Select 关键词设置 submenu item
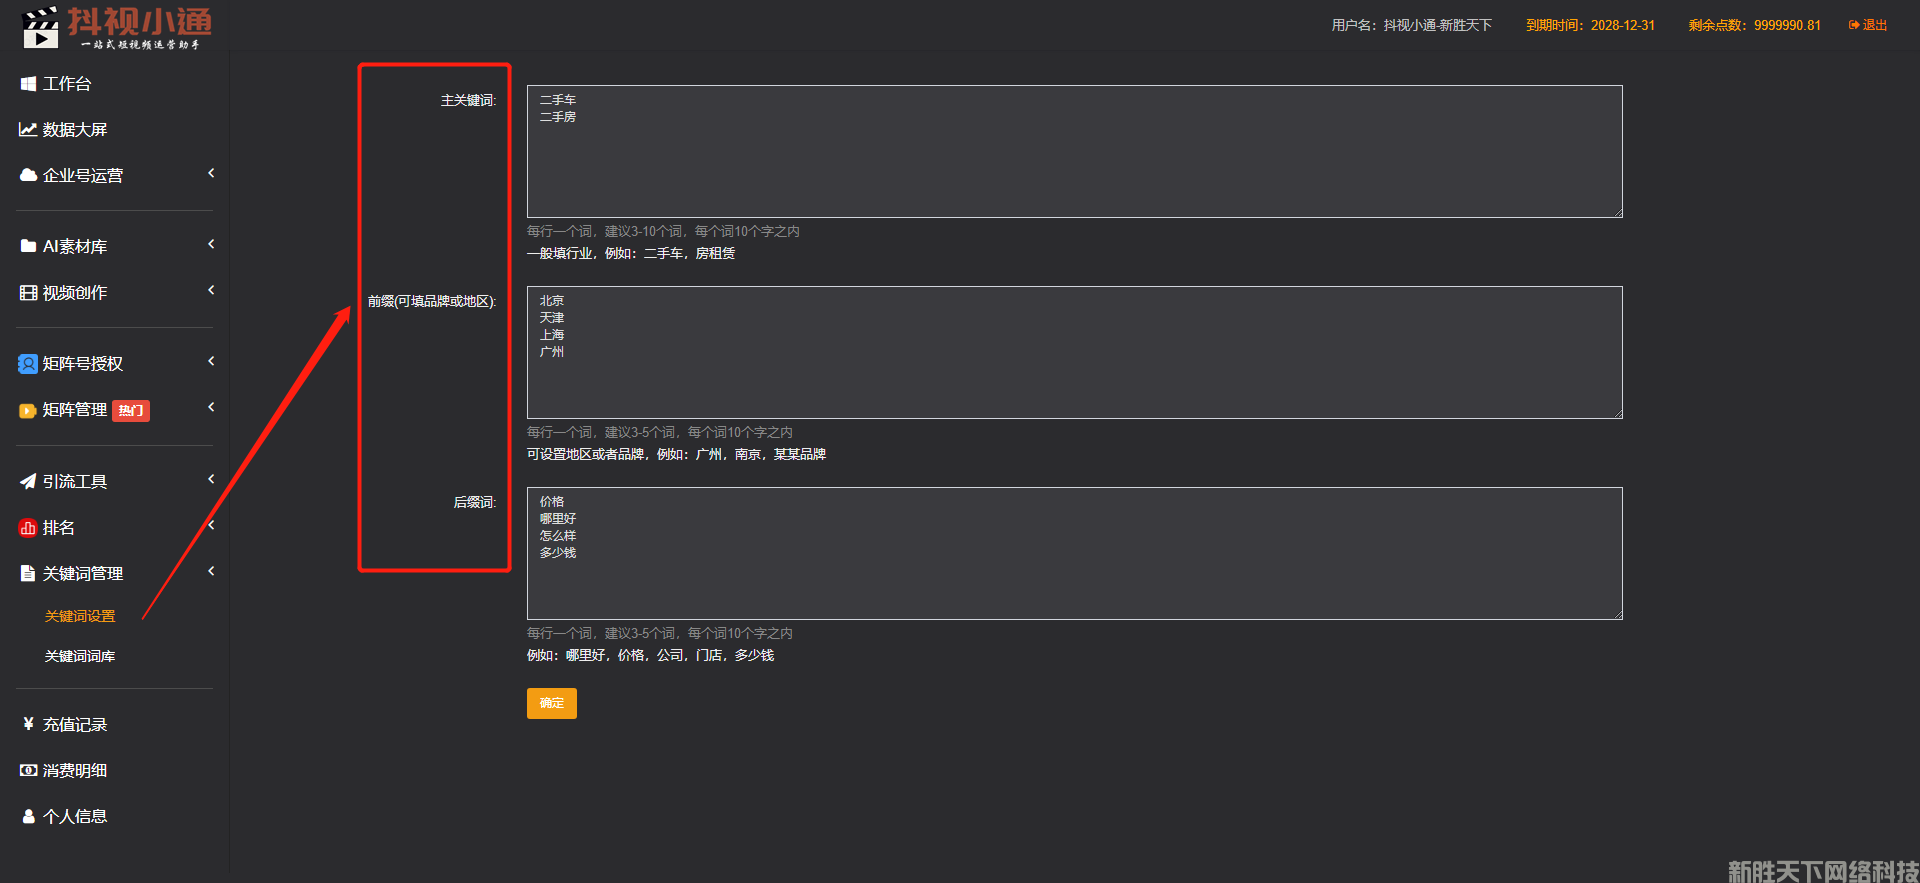 [x=80, y=616]
